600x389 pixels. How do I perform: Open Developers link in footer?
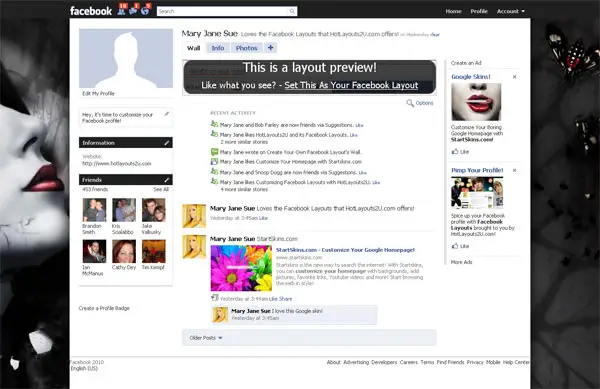[x=384, y=362]
